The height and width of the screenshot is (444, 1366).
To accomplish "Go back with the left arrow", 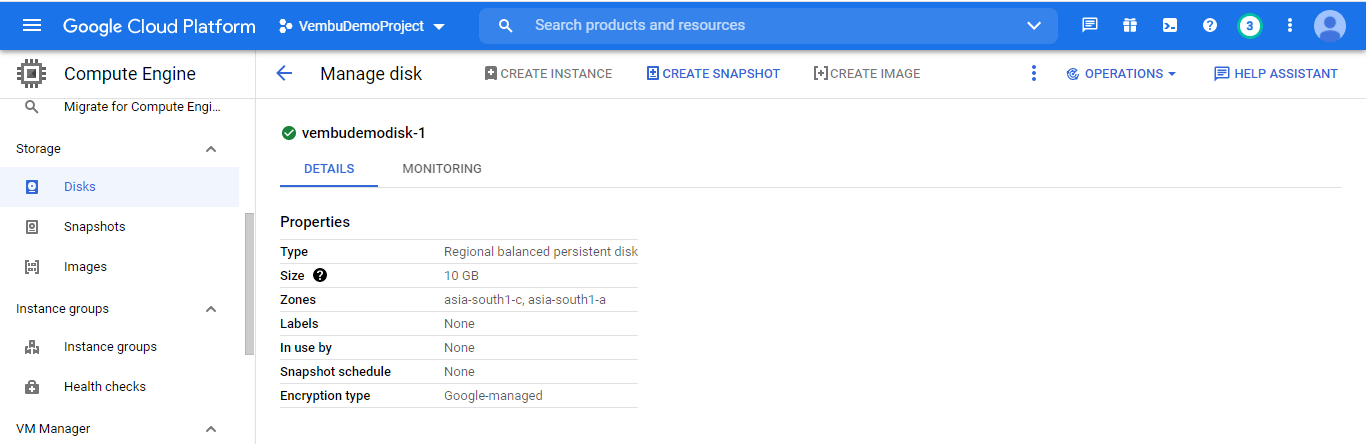I will click(284, 73).
